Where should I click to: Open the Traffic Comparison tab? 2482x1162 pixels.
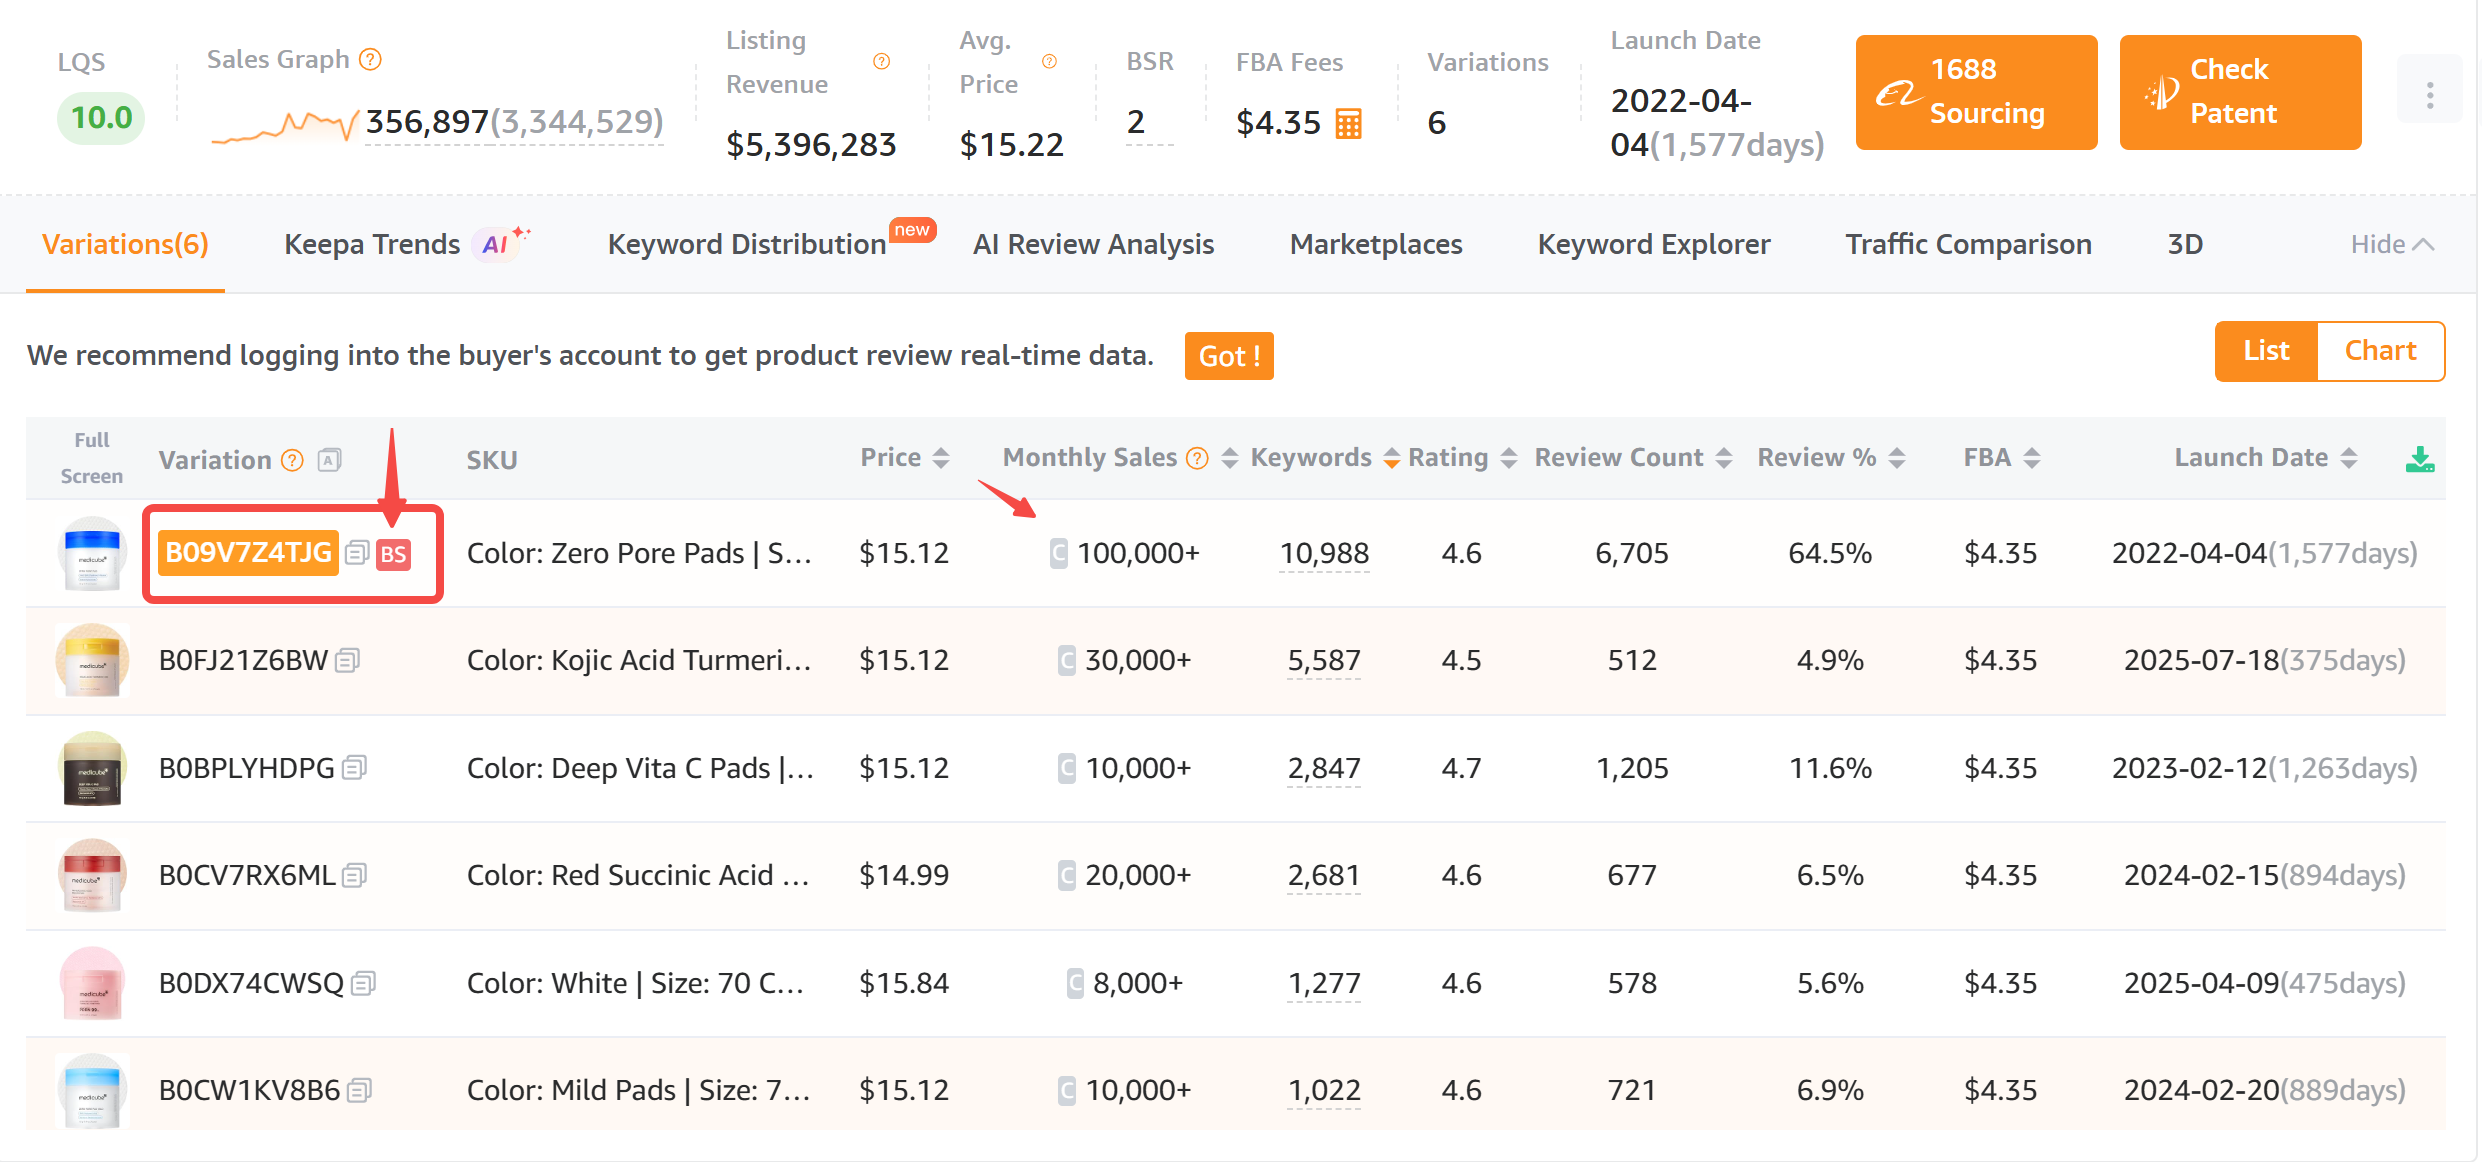[x=1968, y=244]
